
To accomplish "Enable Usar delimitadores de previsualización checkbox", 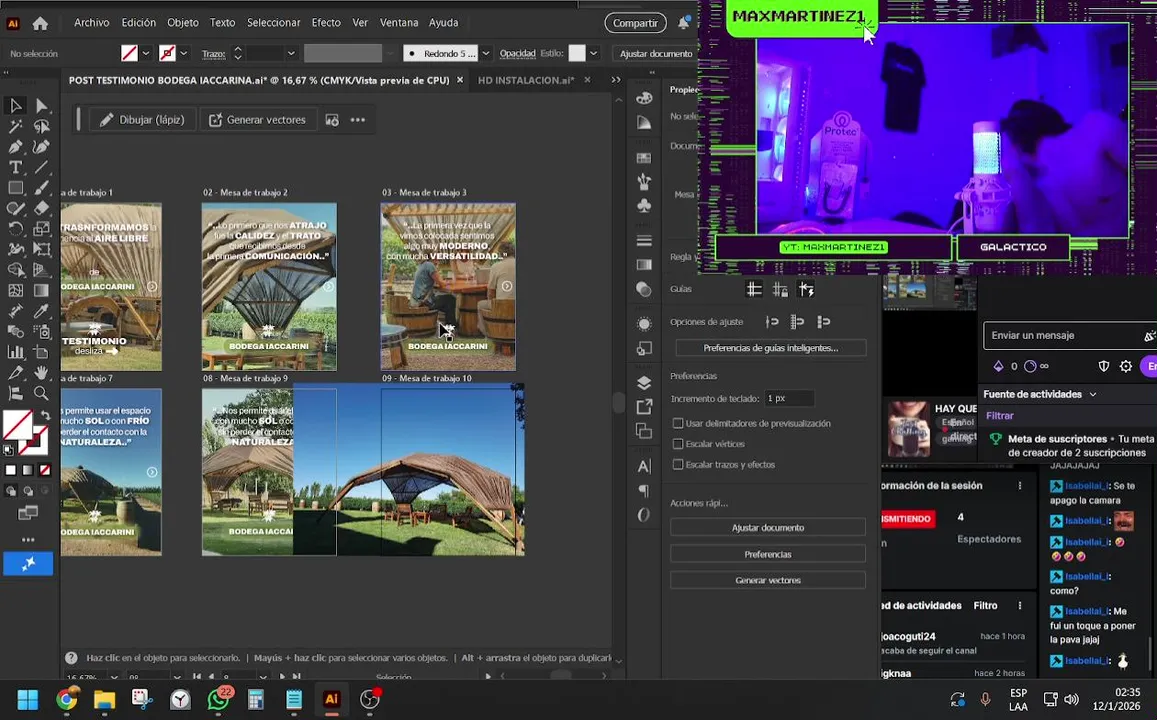I will point(677,423).
